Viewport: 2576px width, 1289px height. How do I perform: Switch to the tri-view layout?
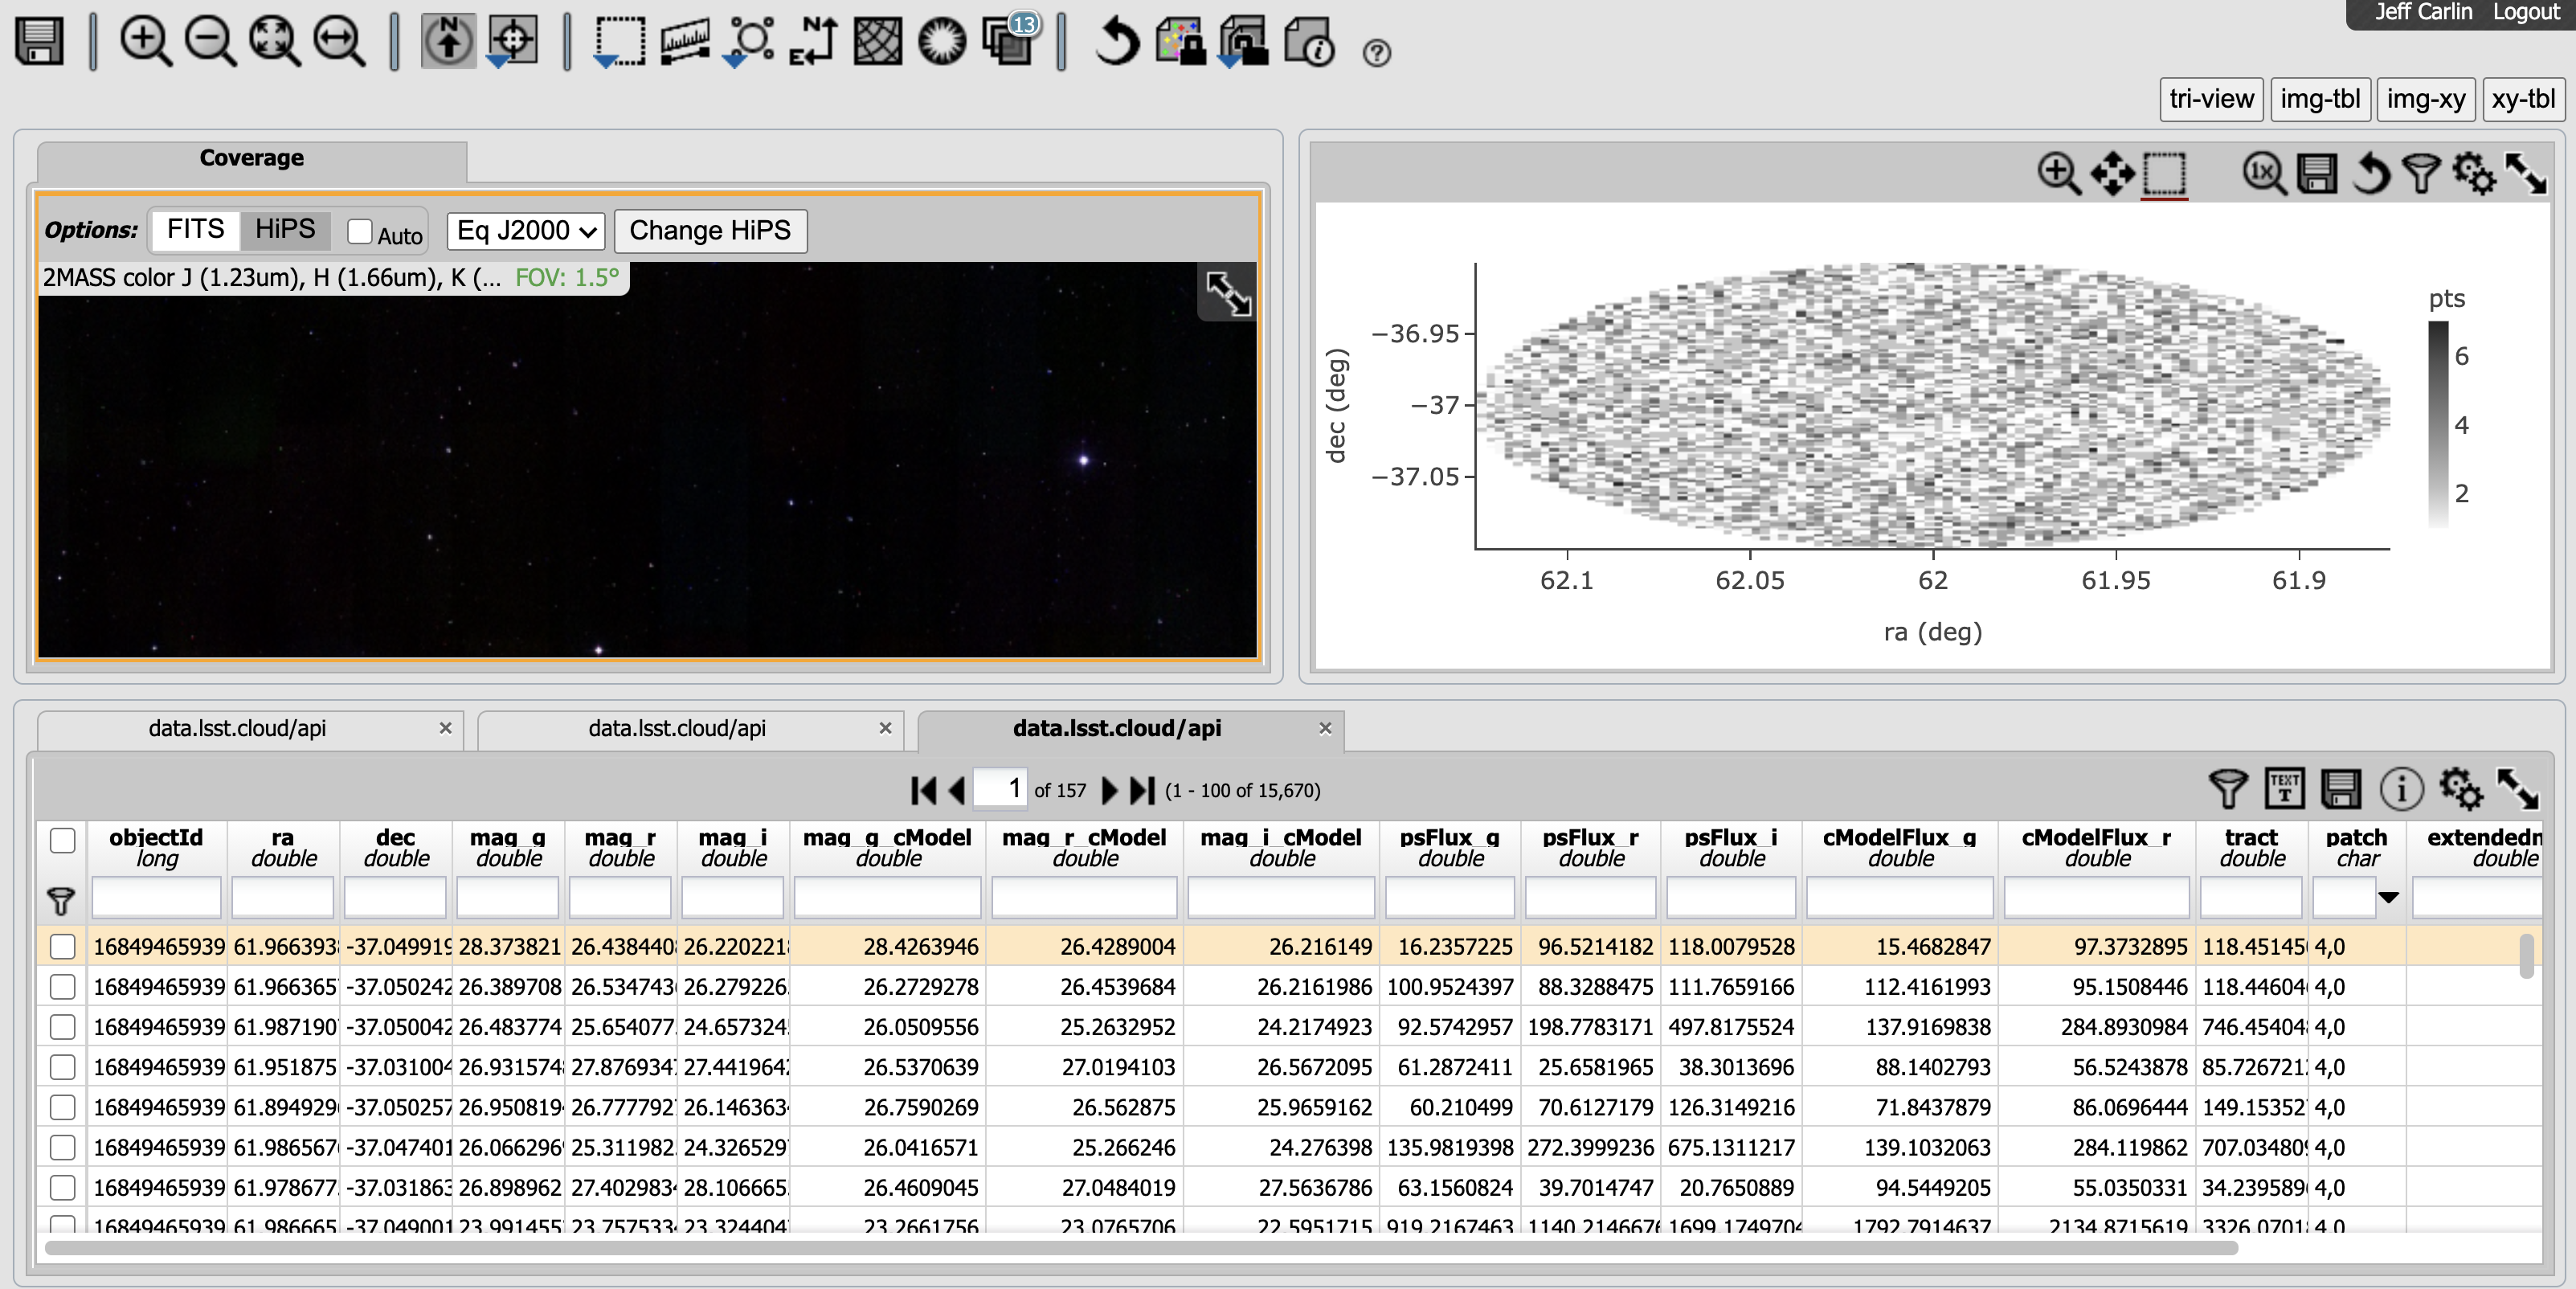[2211, 99]
